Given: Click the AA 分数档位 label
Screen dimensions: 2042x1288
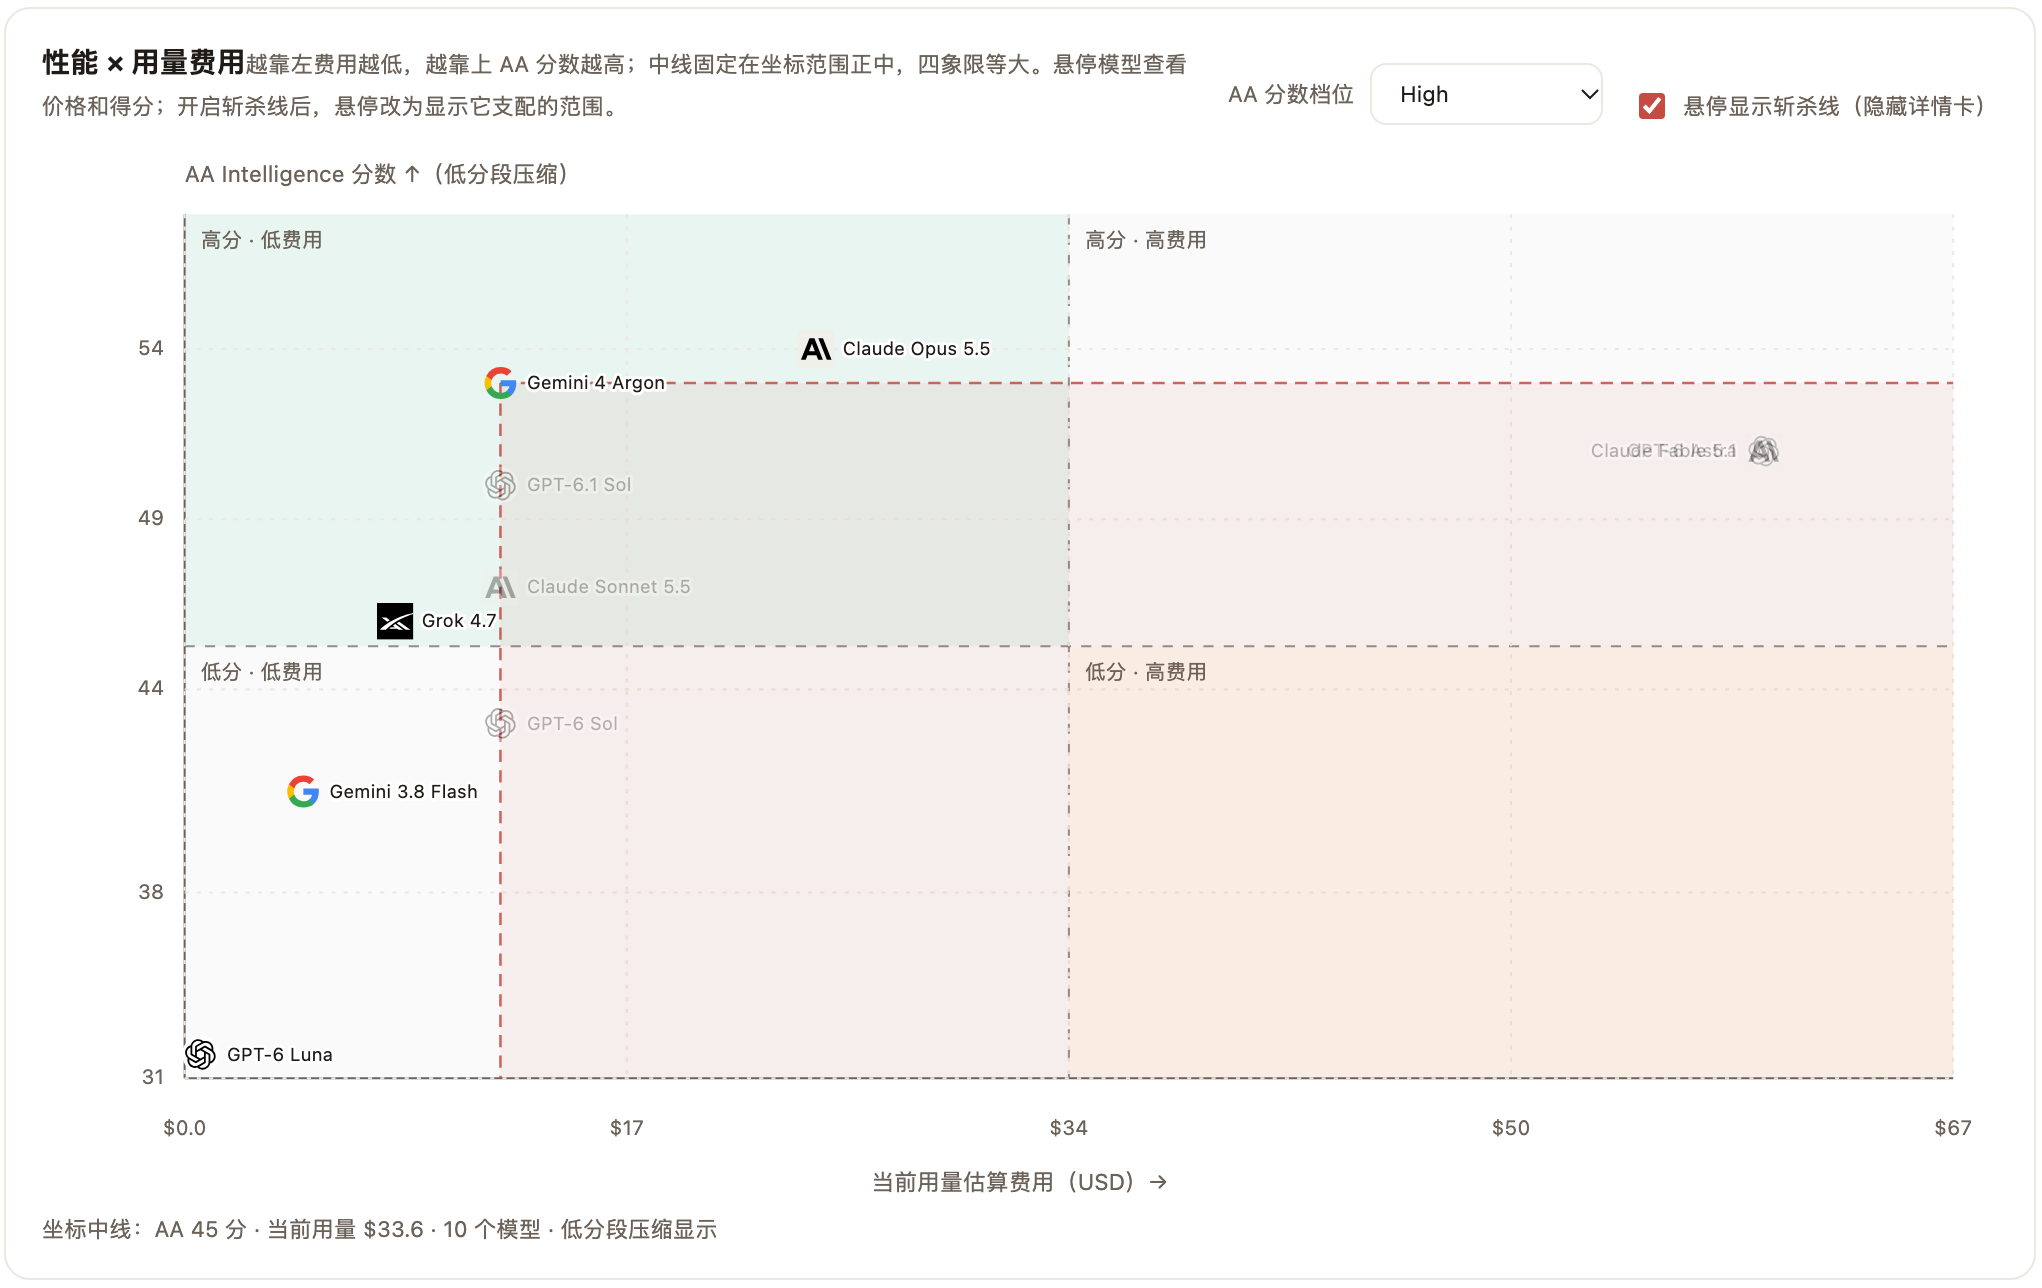Looking at the screenshot, I should [x=1290, y=94].
